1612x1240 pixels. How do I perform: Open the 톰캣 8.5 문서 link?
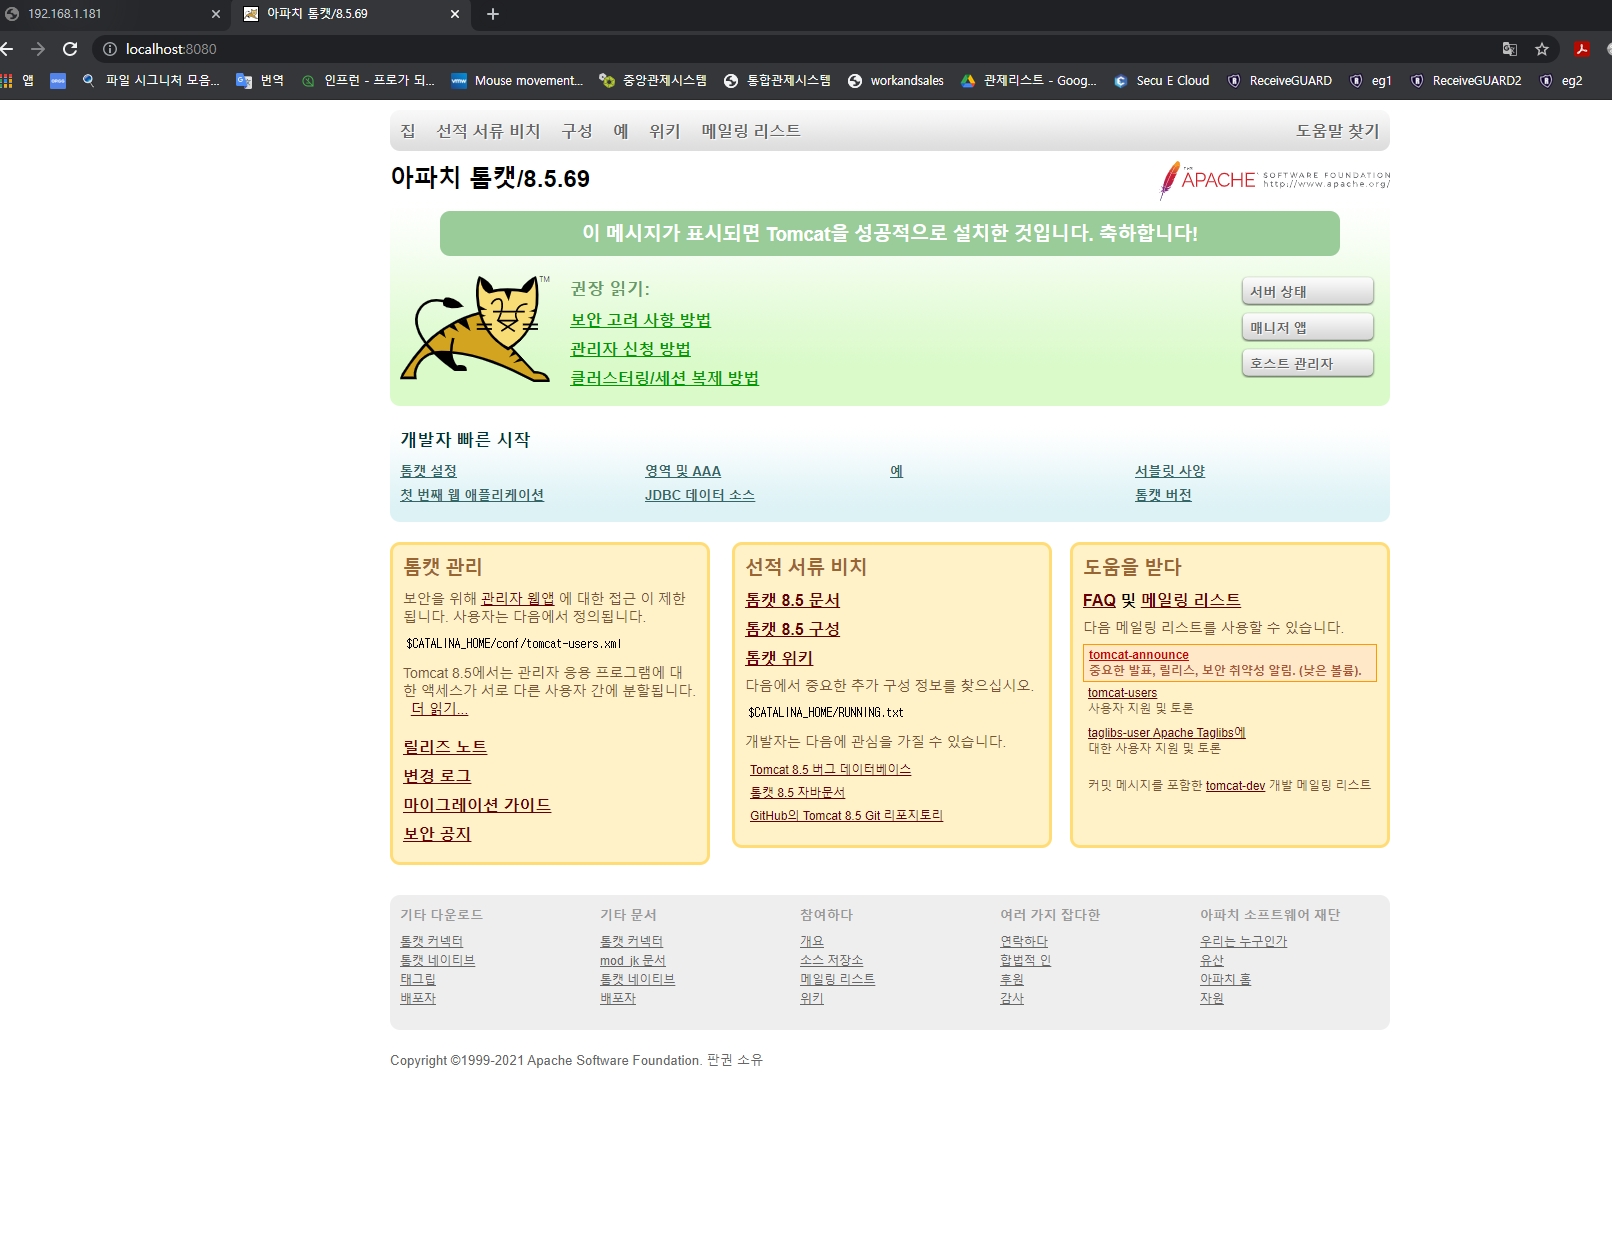pos(792,600)
